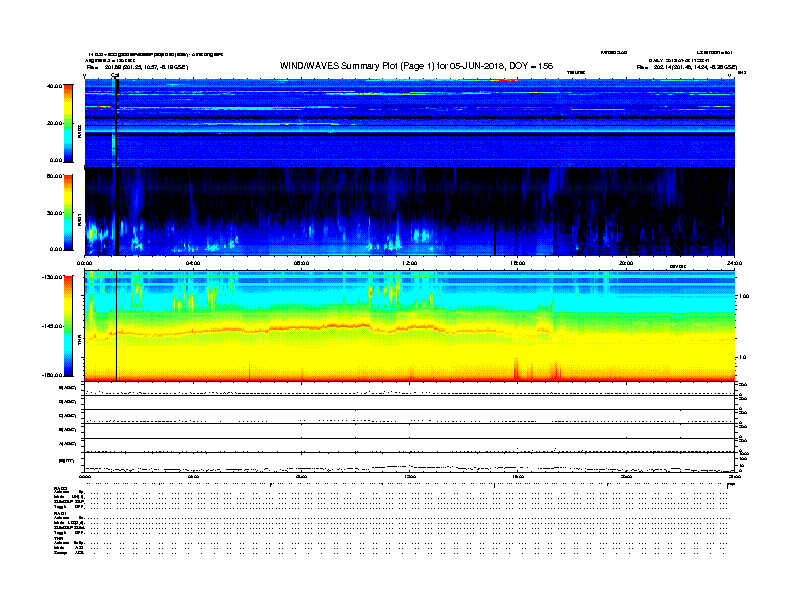Select the 20.00 label on RAD2 colorbar
The height and width of the screenshot is (612, 792).
point(54,123)
